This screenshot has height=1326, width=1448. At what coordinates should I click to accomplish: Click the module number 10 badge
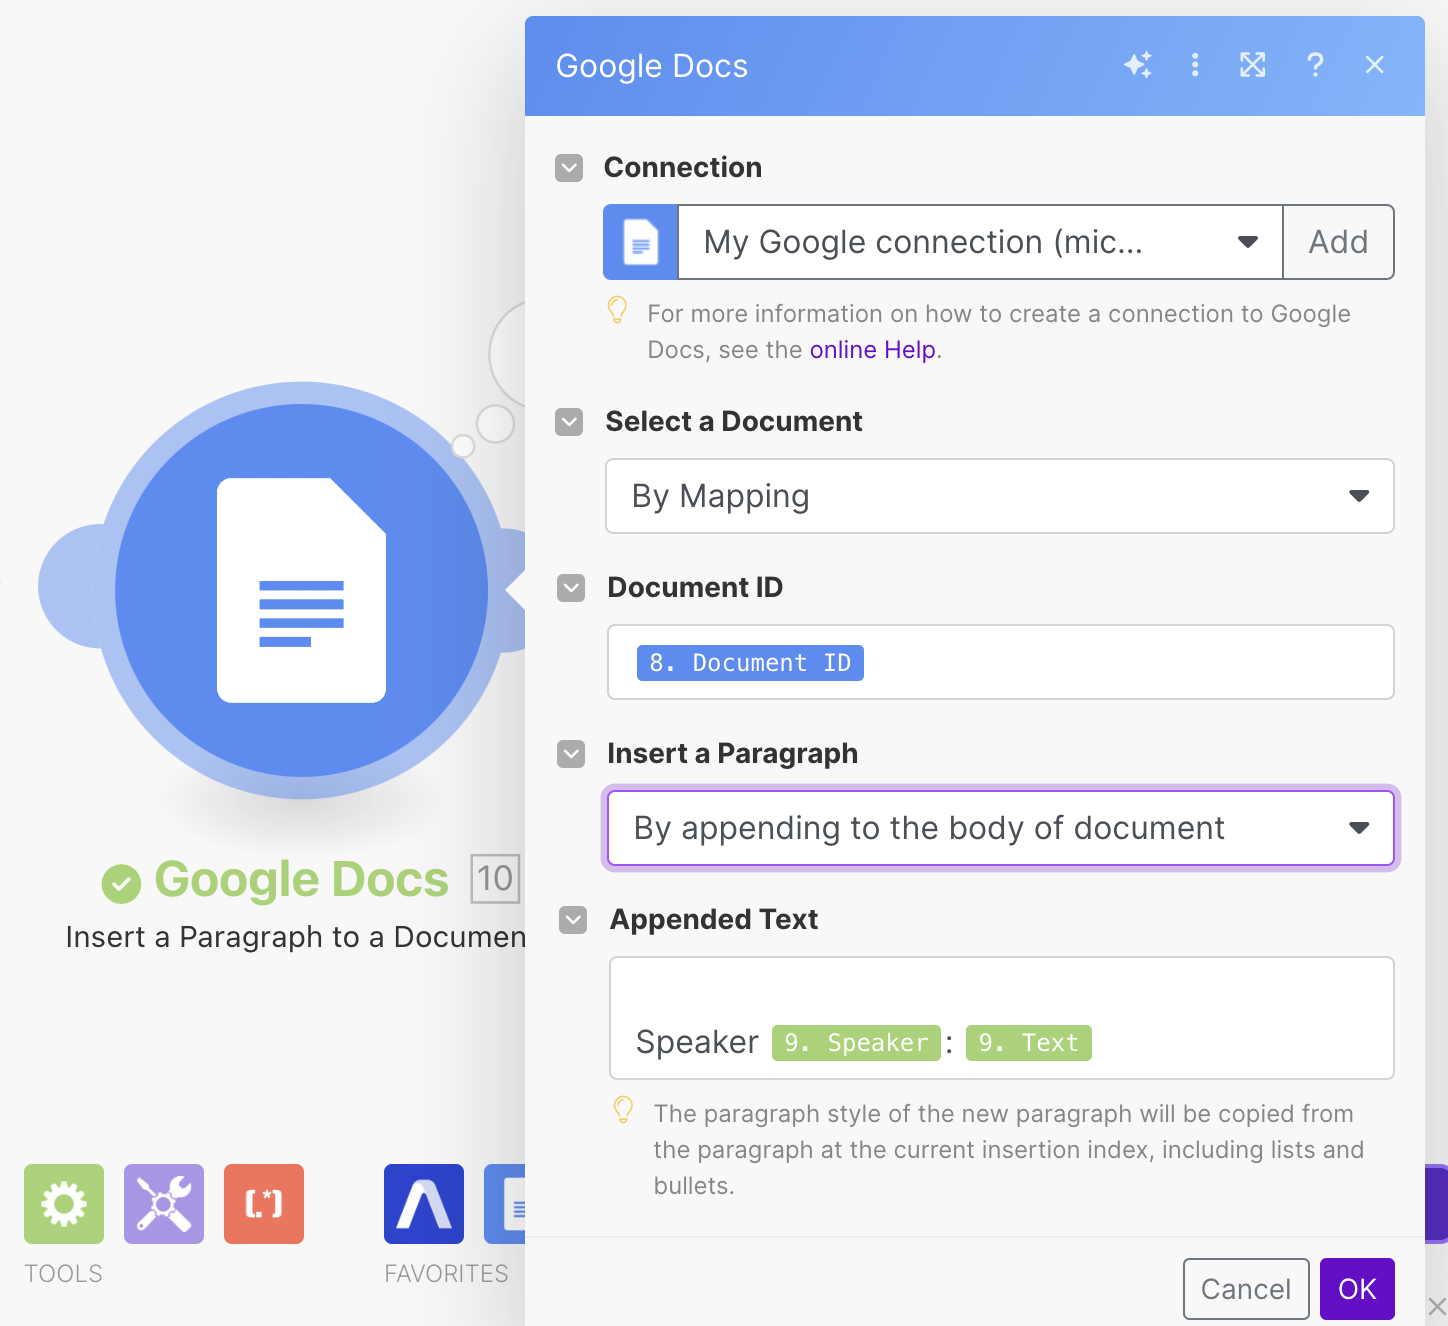tap(495, 879)
